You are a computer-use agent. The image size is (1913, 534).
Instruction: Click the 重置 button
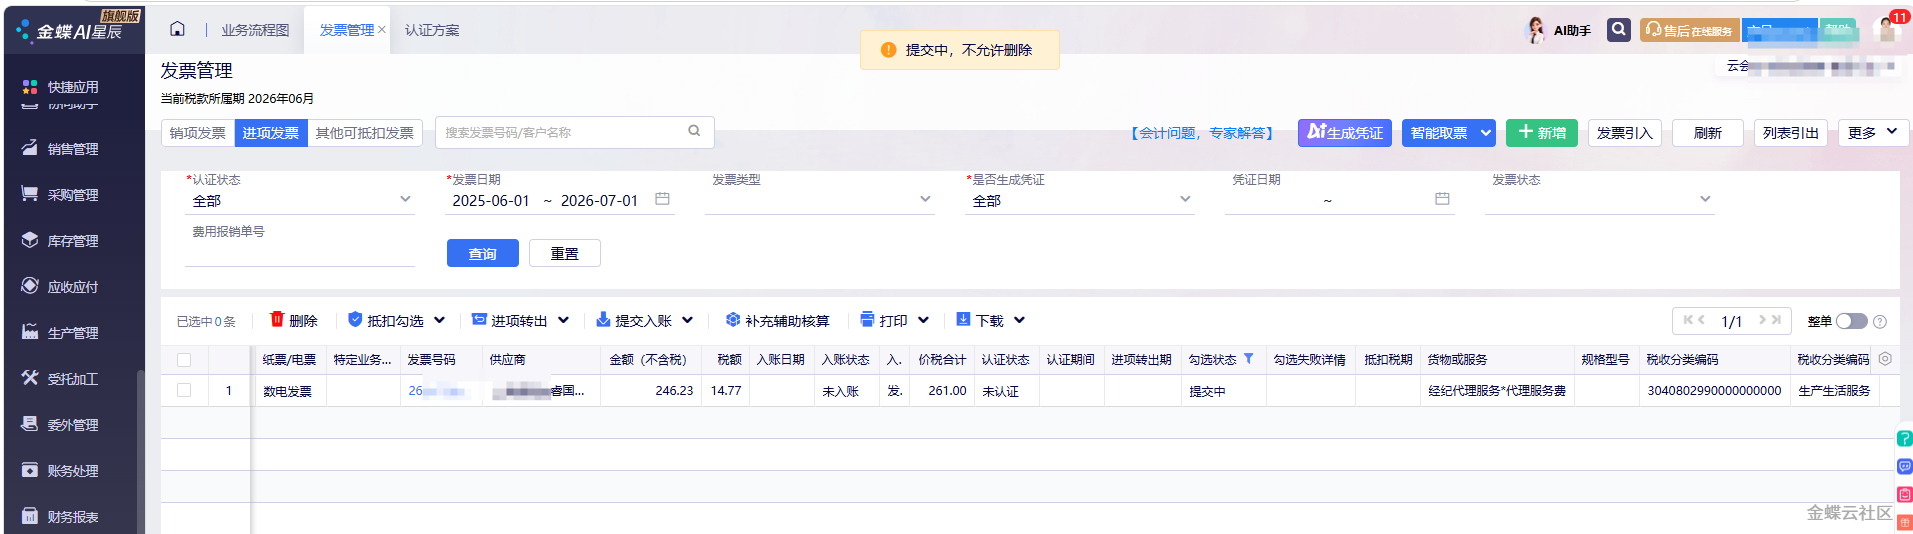565,253
